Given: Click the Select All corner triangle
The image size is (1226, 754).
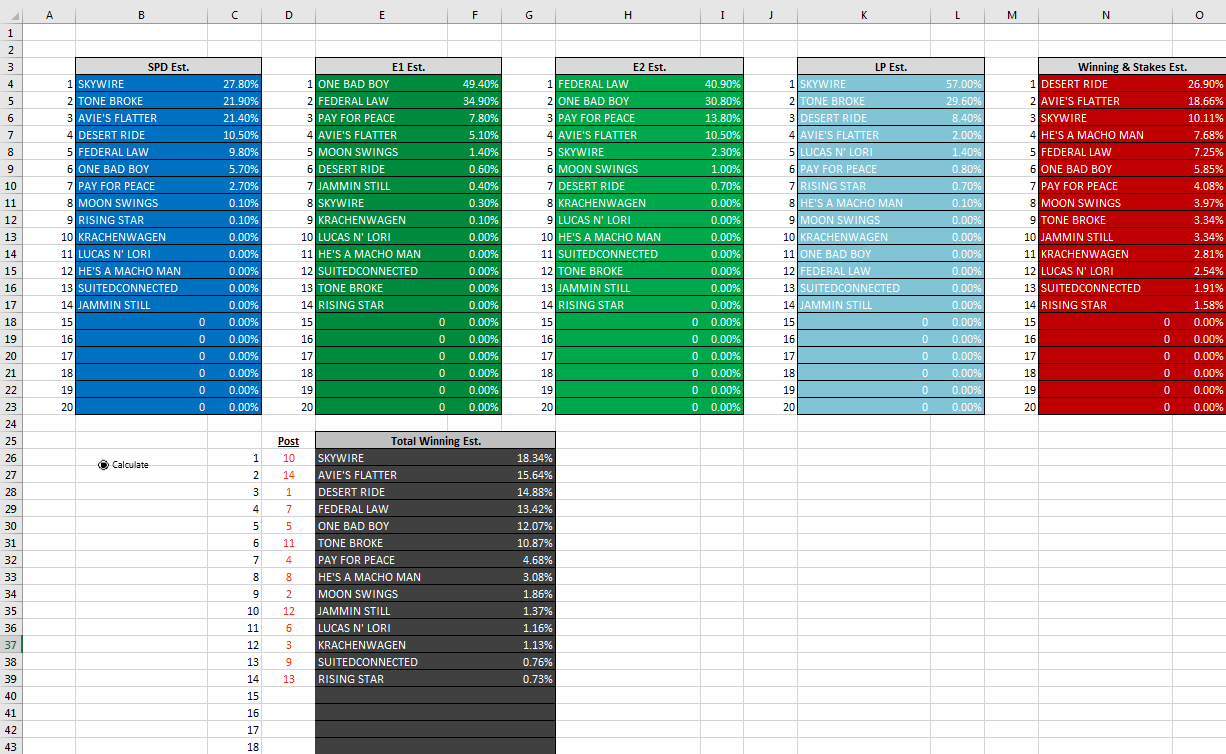Looking at the screenshot, I should (x=11, y=16).
